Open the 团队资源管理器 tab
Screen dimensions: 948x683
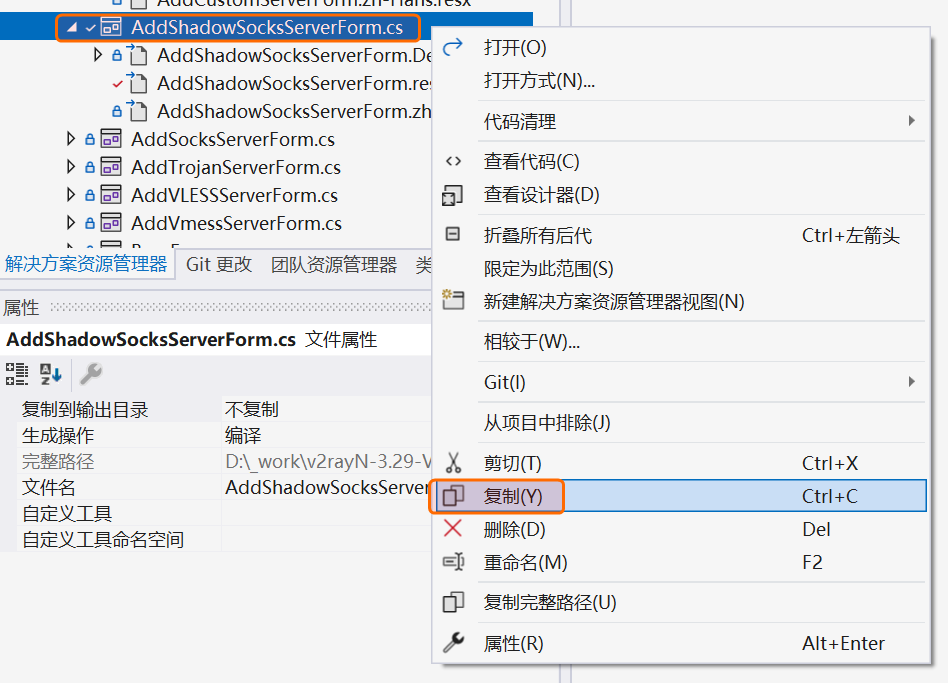[x=333, y=265]
